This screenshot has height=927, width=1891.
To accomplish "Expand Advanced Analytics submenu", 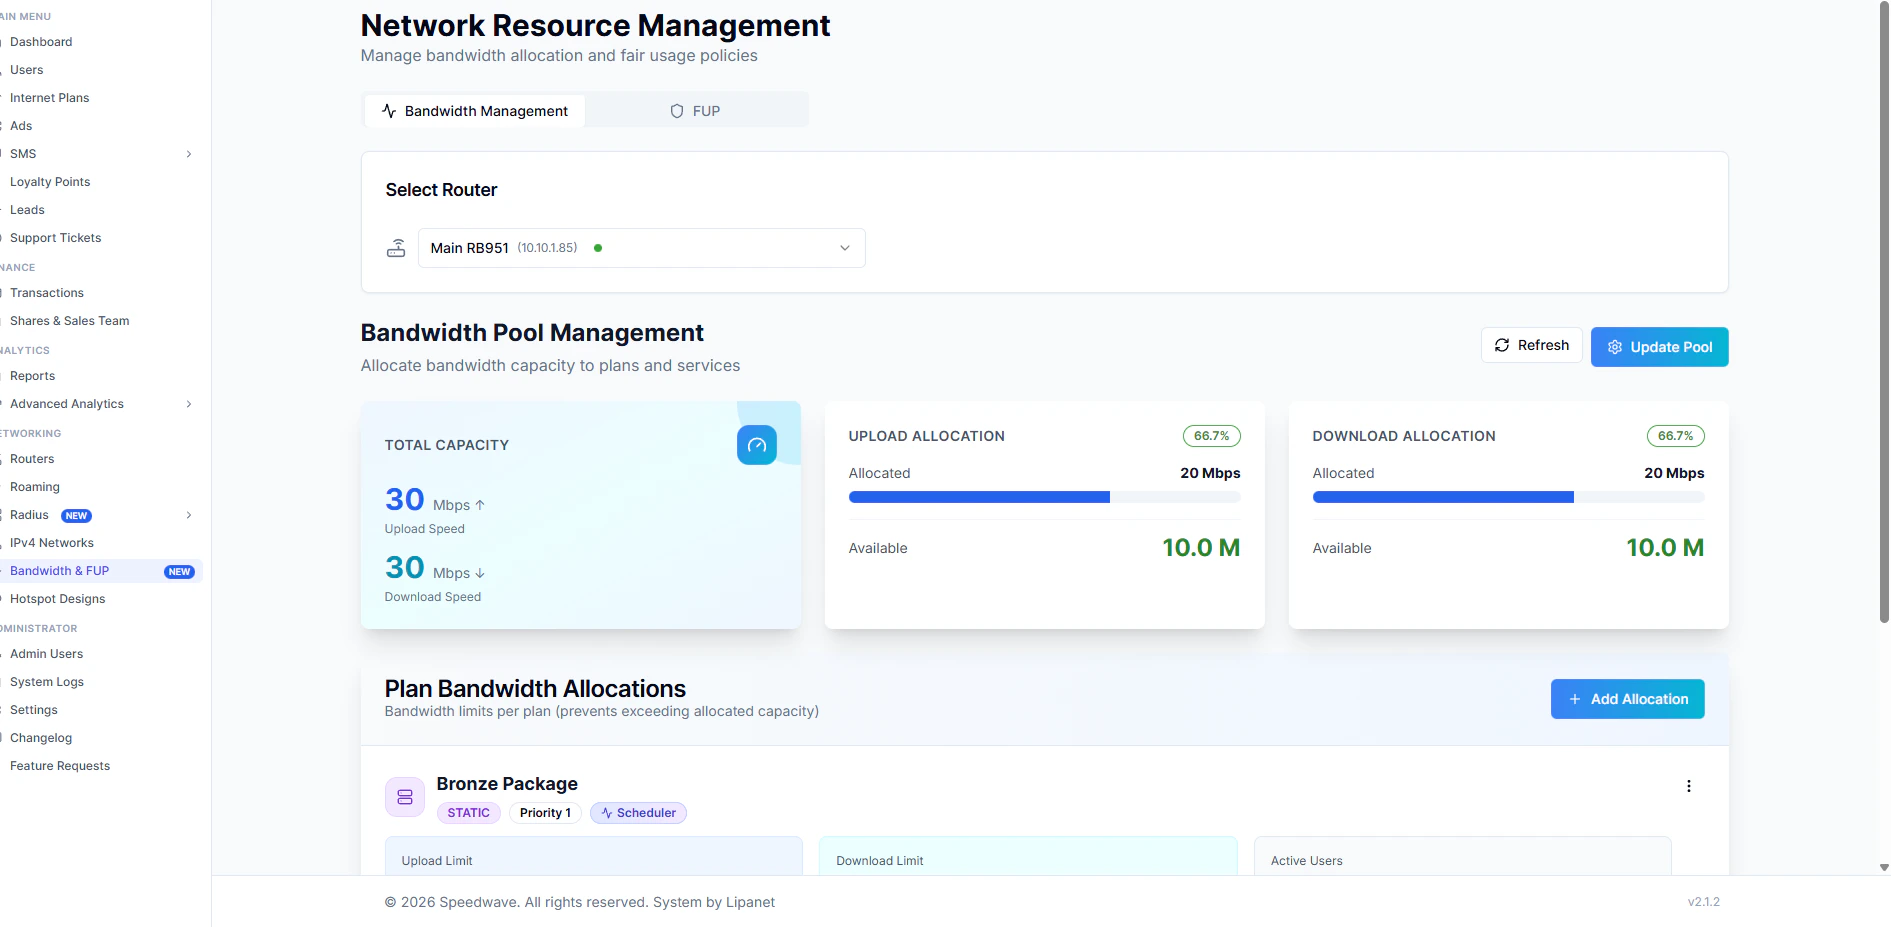I will click(189, 404).
